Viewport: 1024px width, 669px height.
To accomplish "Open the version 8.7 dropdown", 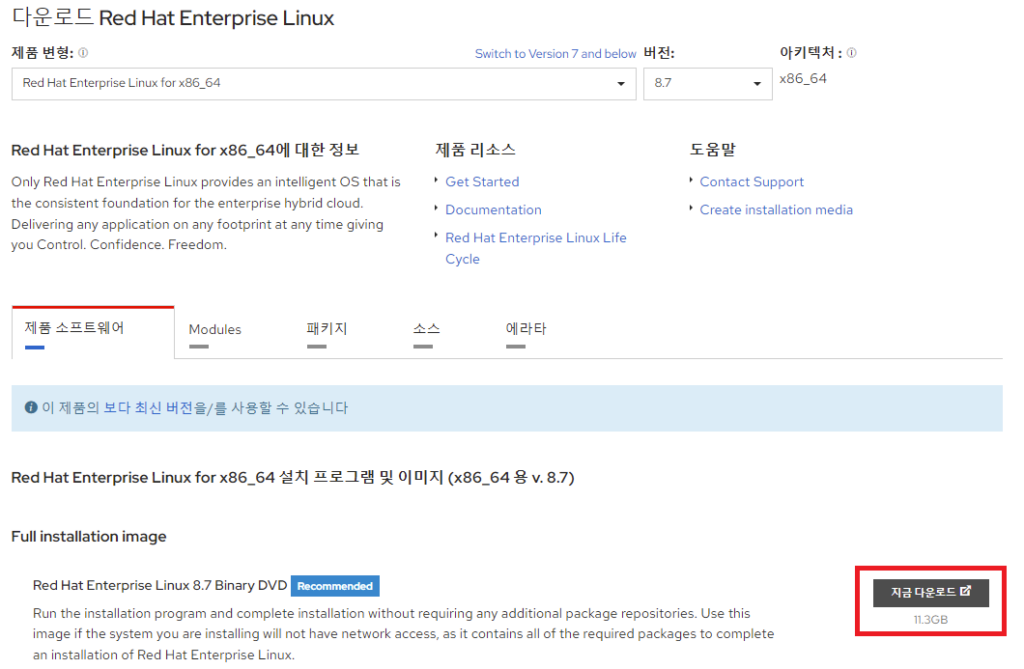I will click(x=708, y=84).
